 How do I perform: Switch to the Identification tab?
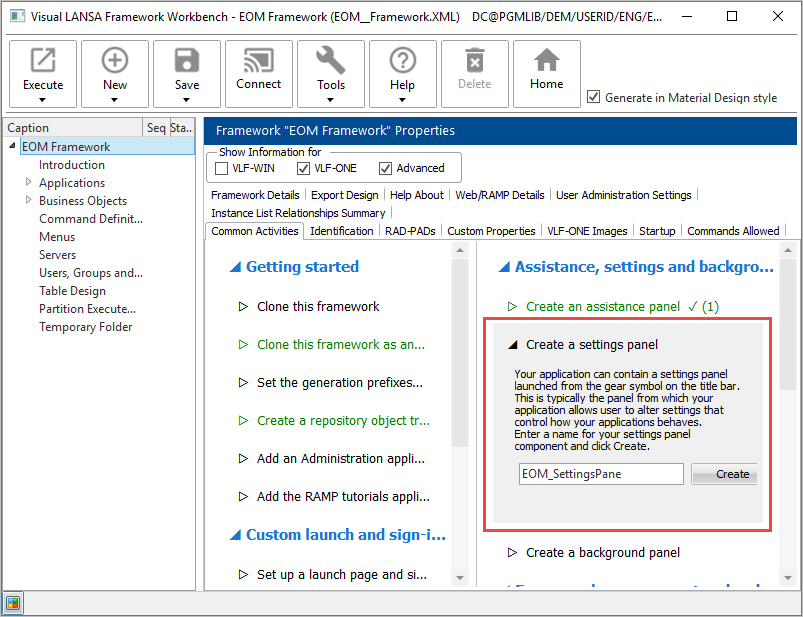(x=342, y=231)
